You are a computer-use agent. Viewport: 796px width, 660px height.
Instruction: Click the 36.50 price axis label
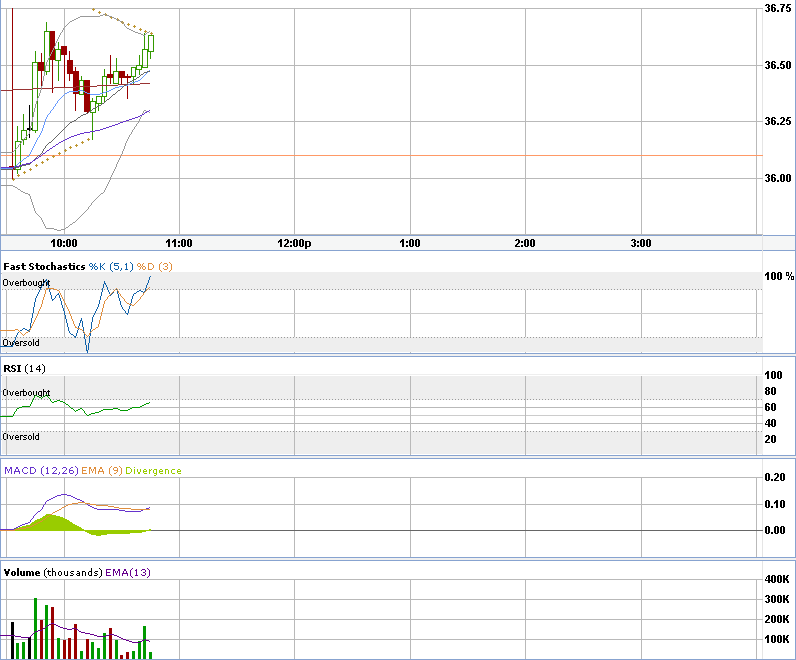[778, 65]
